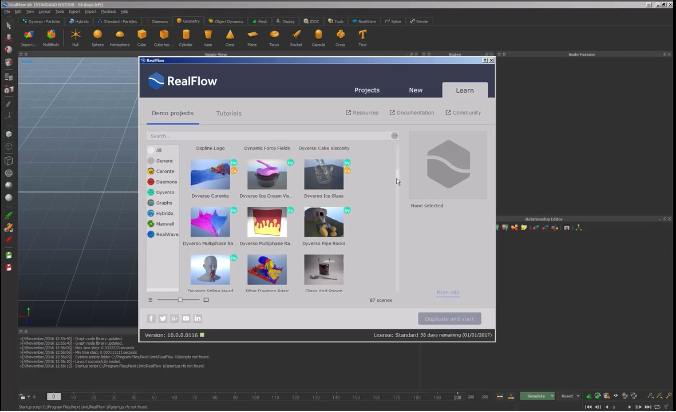
Task: Click the green Simulate button
Action: tap(535, 396)
